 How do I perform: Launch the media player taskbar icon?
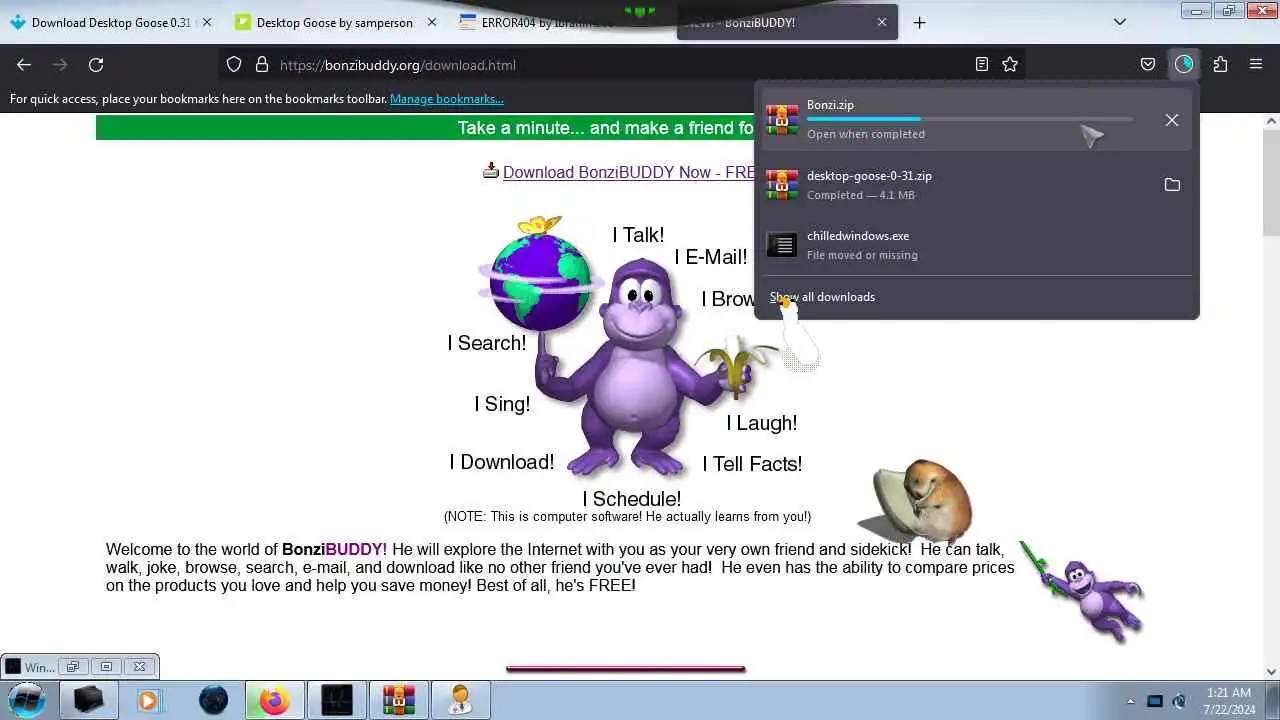pos(148,700)
